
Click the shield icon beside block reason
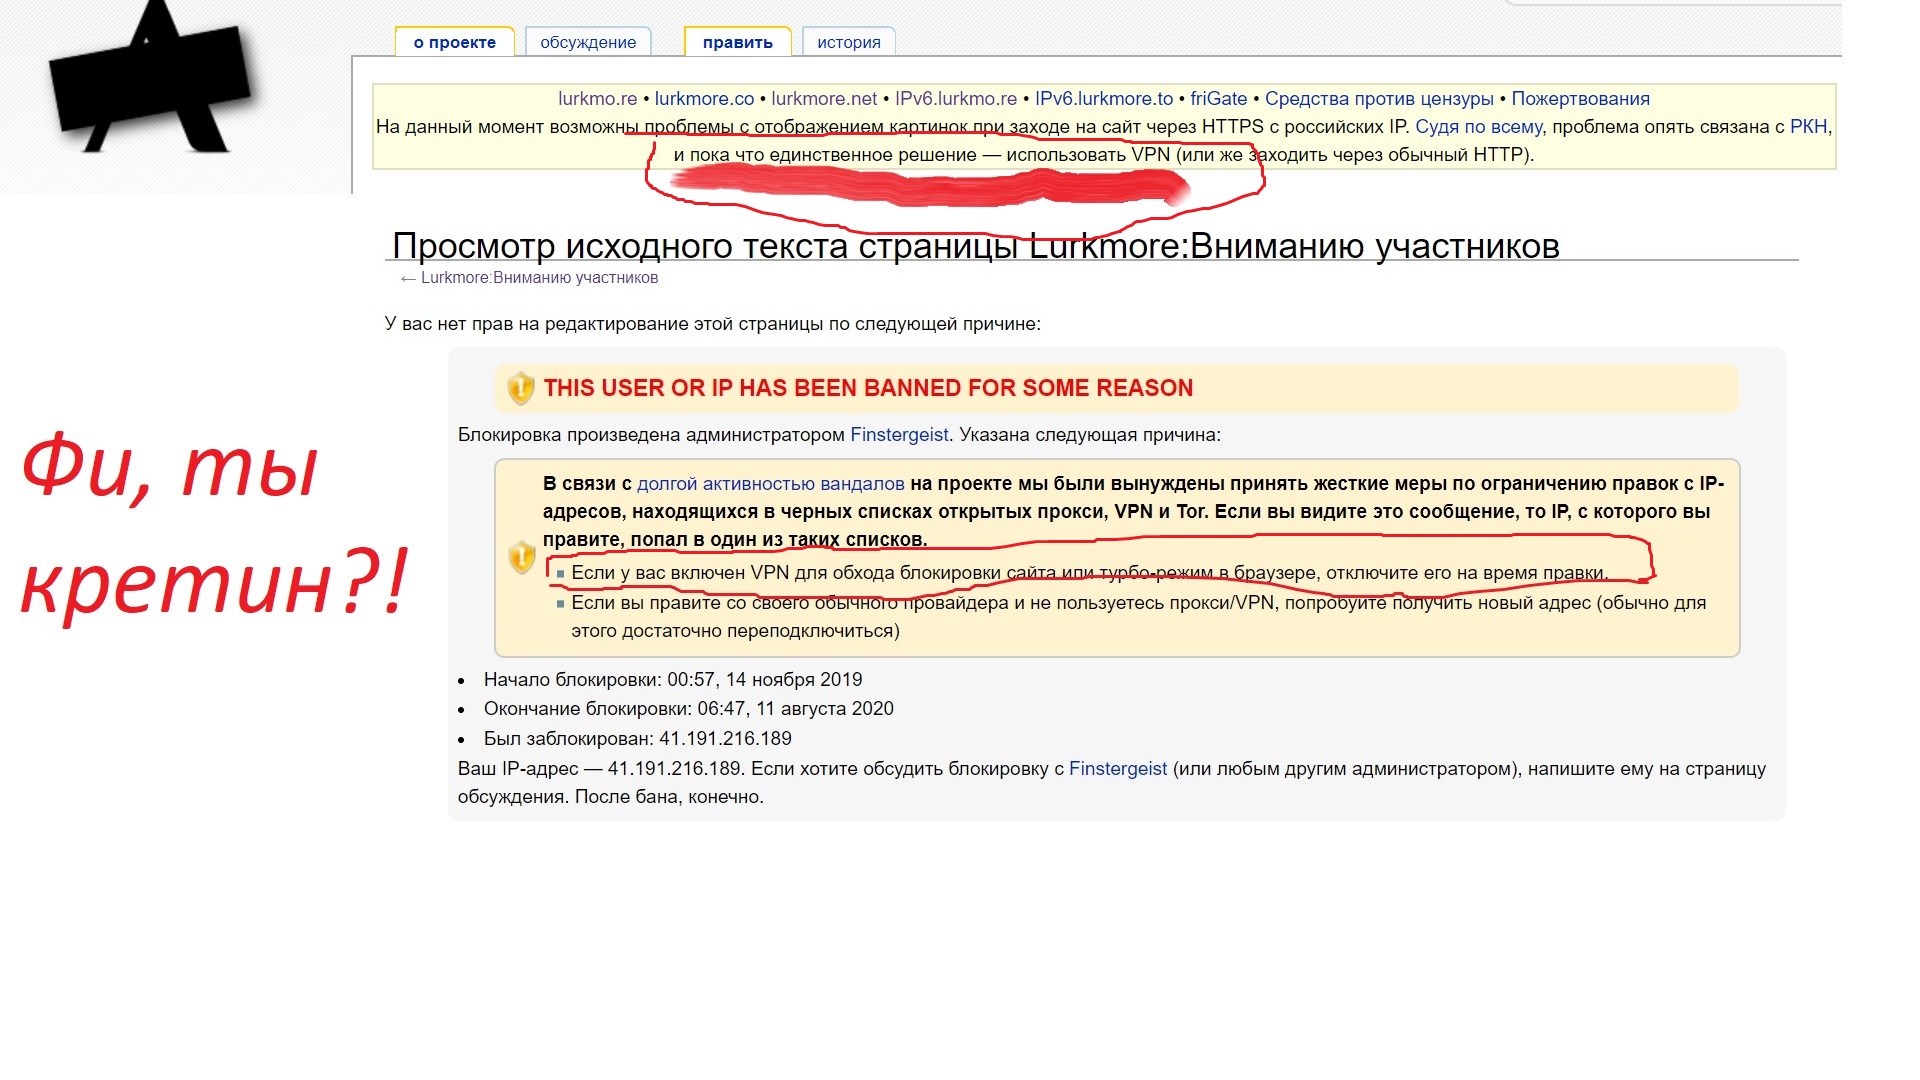[522, 557]
